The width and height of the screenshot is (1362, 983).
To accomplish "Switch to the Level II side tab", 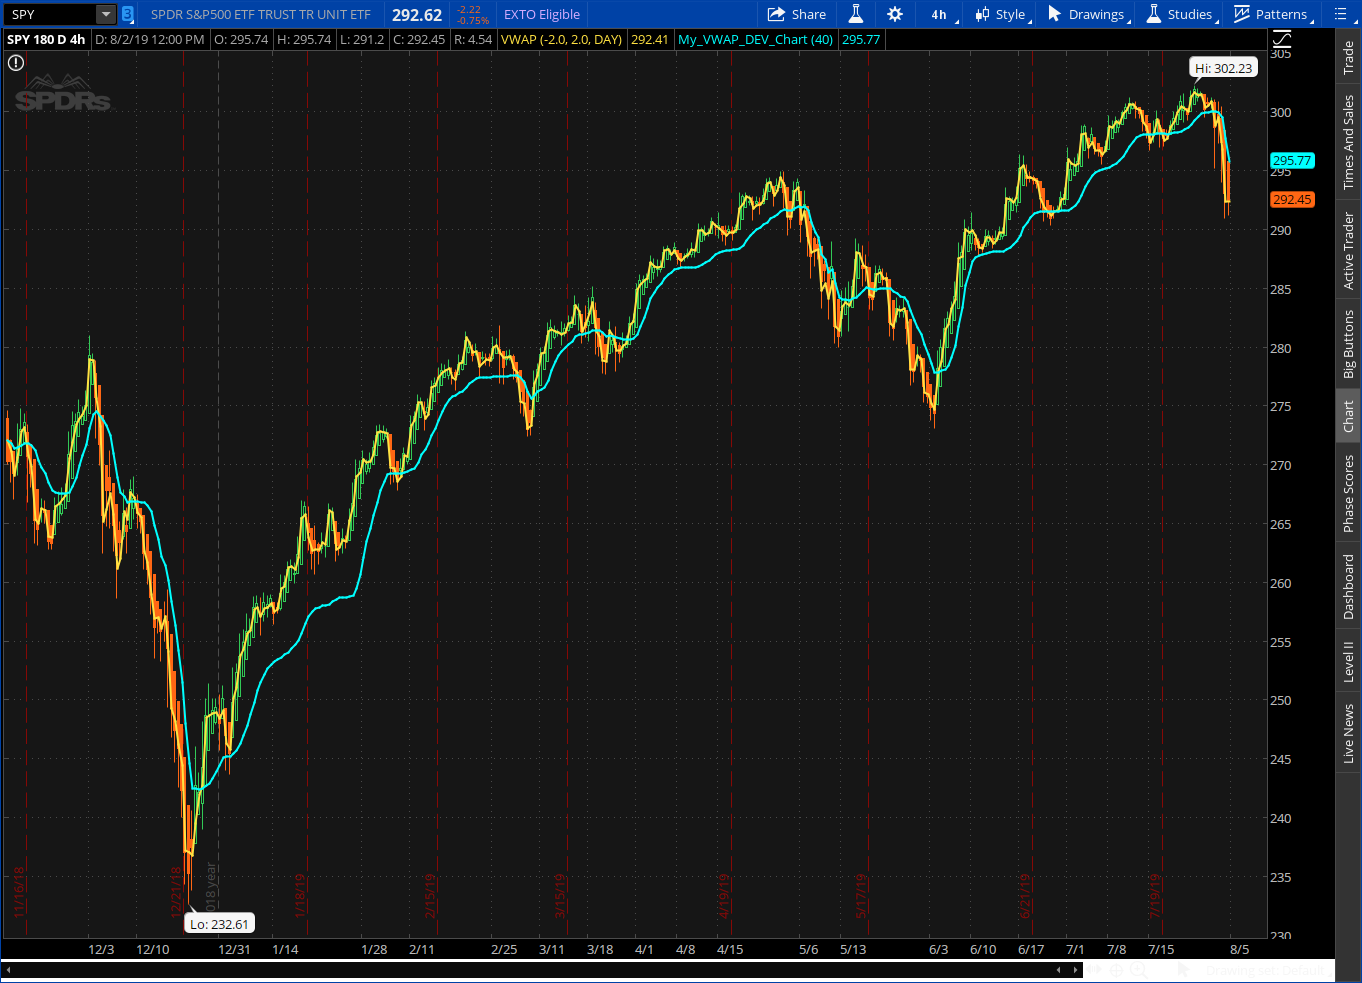I will click(1349, 661).
